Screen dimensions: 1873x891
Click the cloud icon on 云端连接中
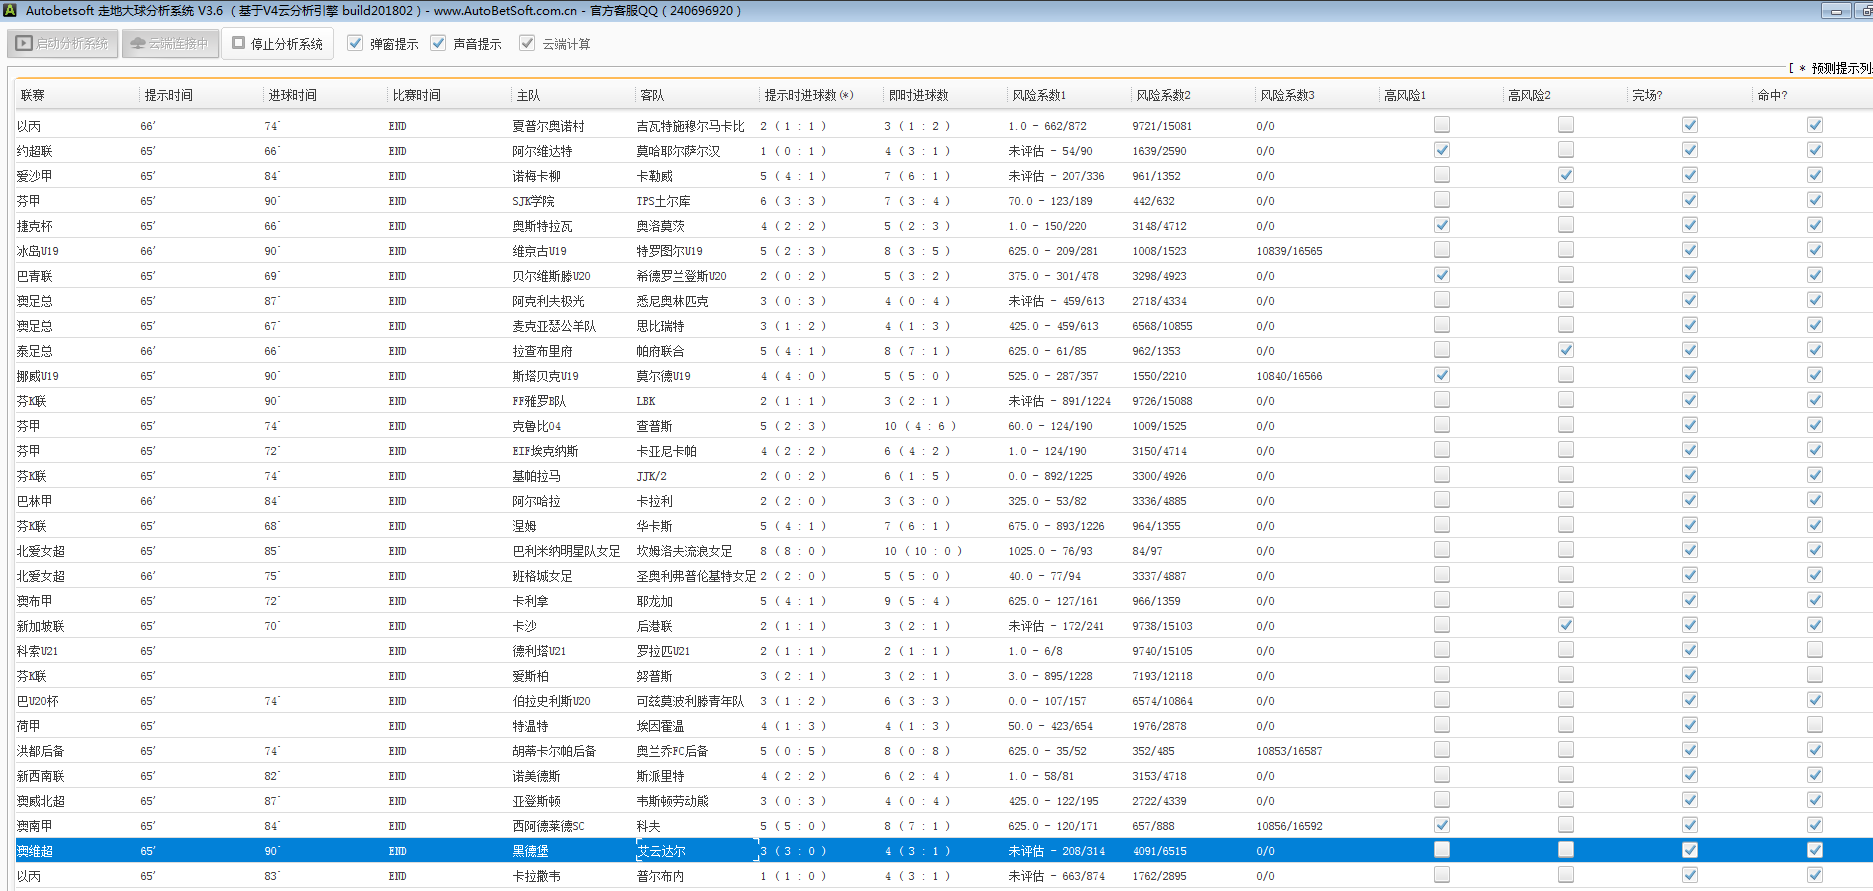pyautogui.click(x=138, y=44)
